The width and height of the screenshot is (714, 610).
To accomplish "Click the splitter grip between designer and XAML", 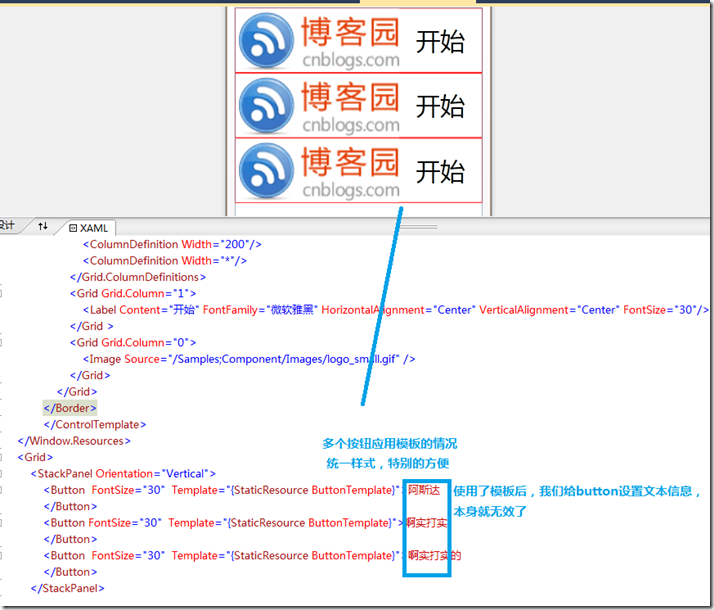I will (418, 226).
